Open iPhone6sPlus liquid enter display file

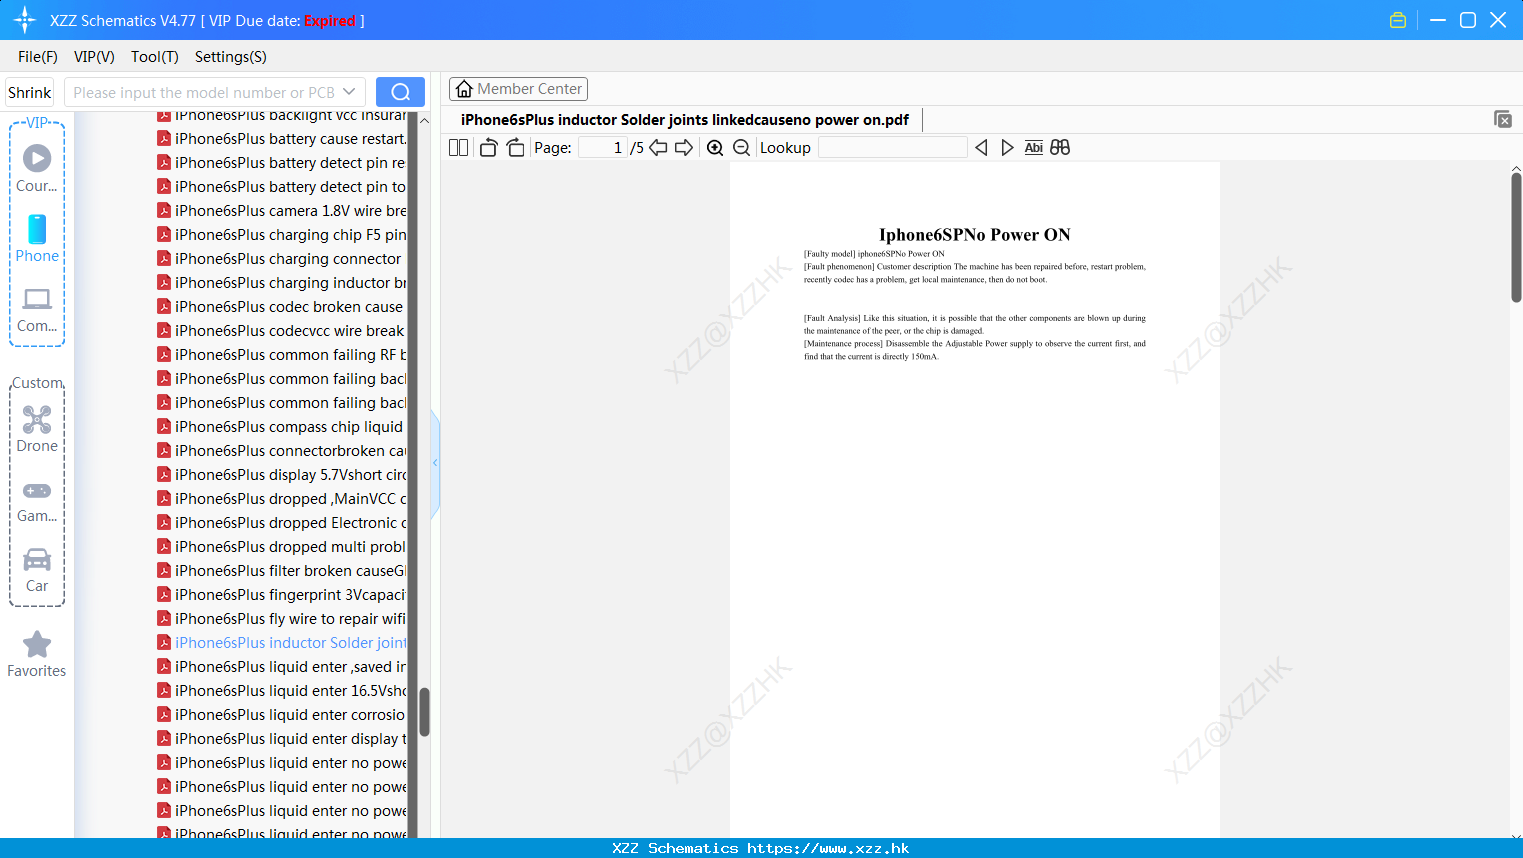[282, 739]
